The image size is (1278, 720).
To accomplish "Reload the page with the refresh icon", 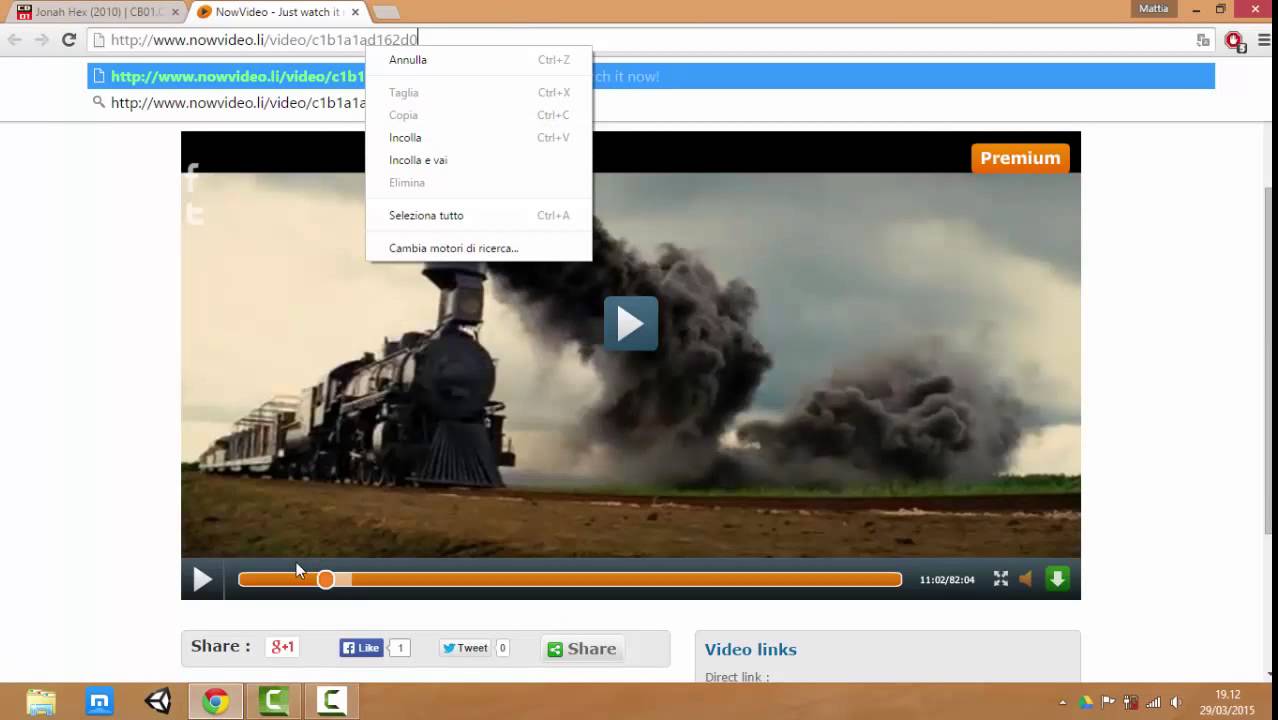I will click(x=69, y=40).
